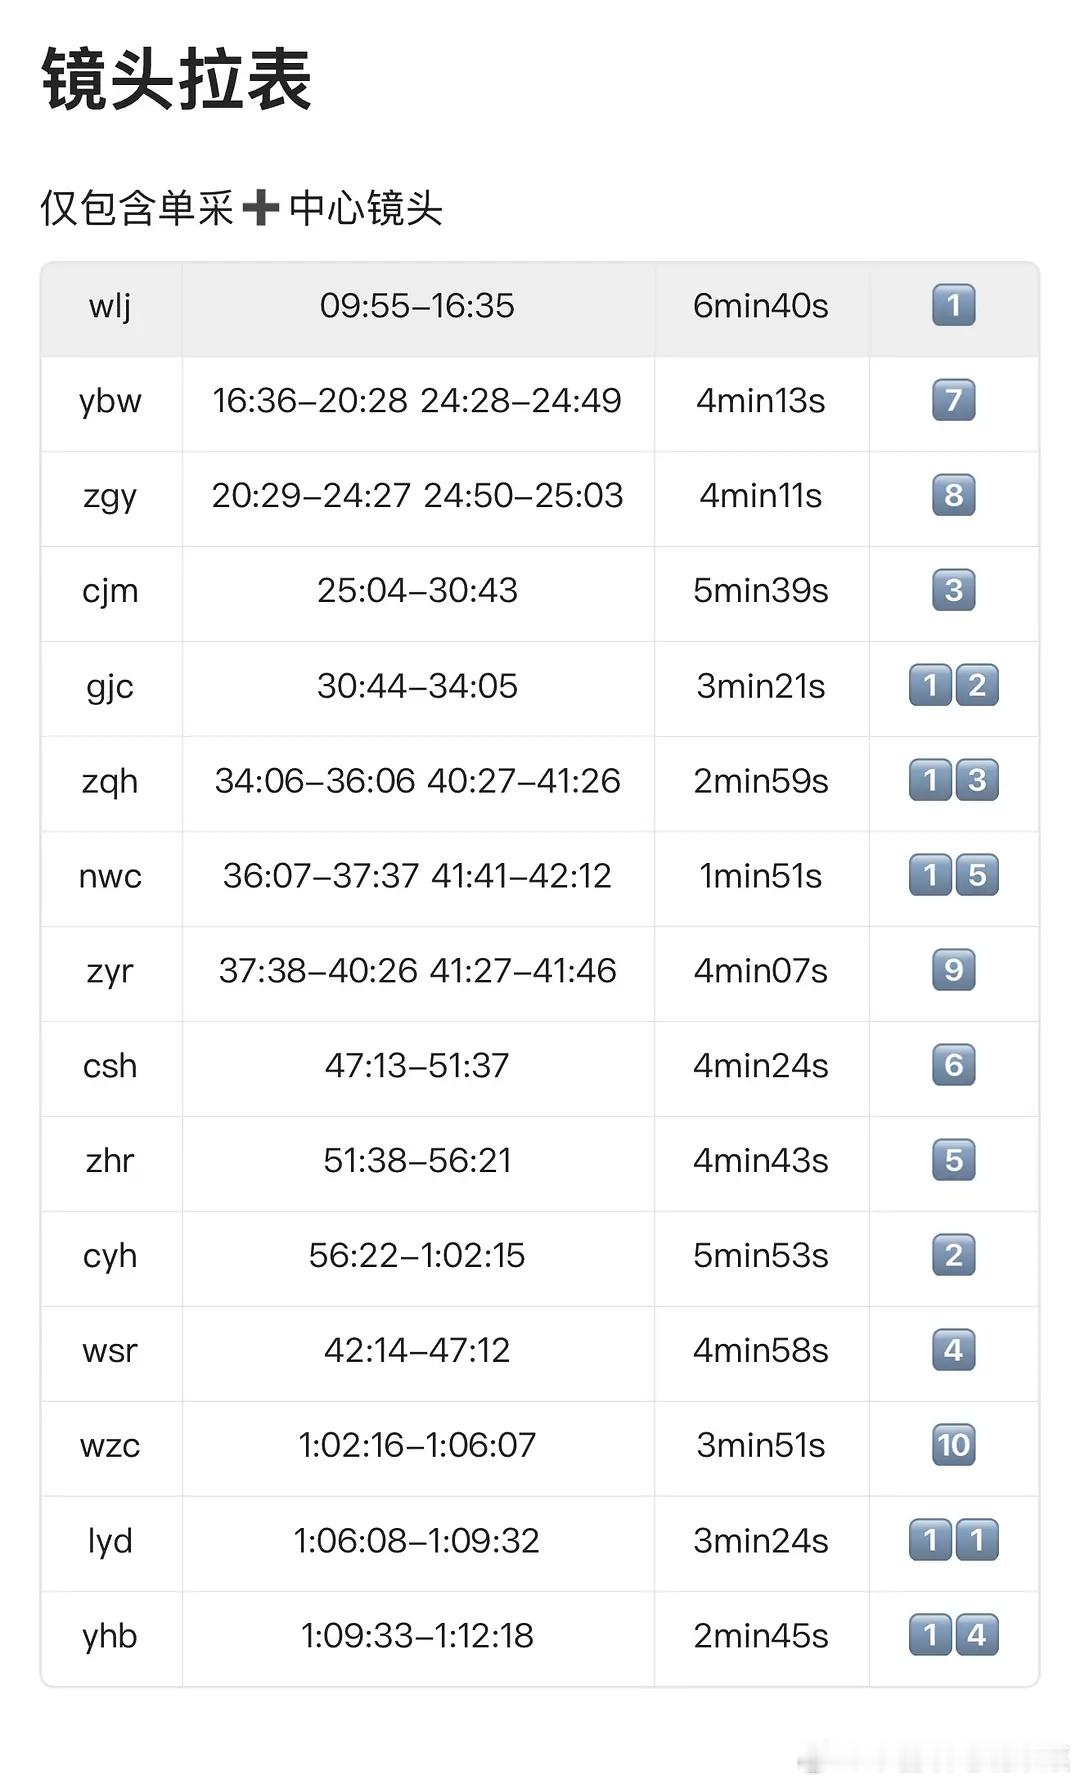Click the 5min53s duration for cyh
The height and width of the screenshot is (1784, 1080).
tap(761, 1255)
